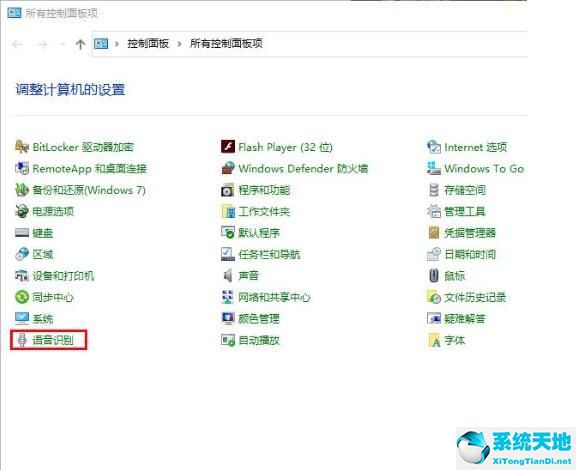This screenshot has width=576, height=470.
Task: Click the fonts letter A icon
Action: point(434,340)
